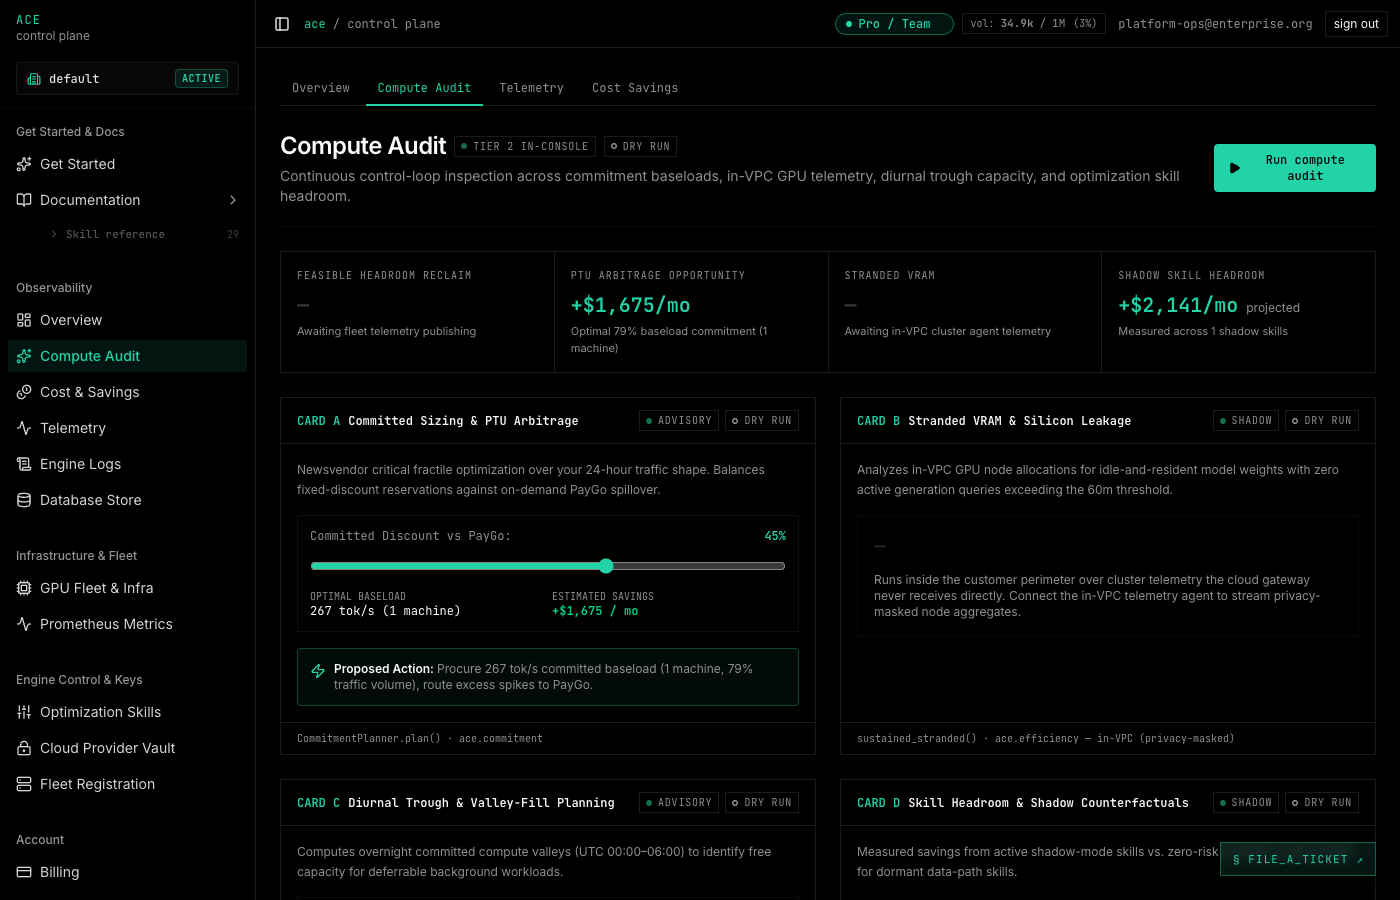Click the FILE_A_TICKET button
Screen dimensions: 1400x900
tap(1298, 859)
